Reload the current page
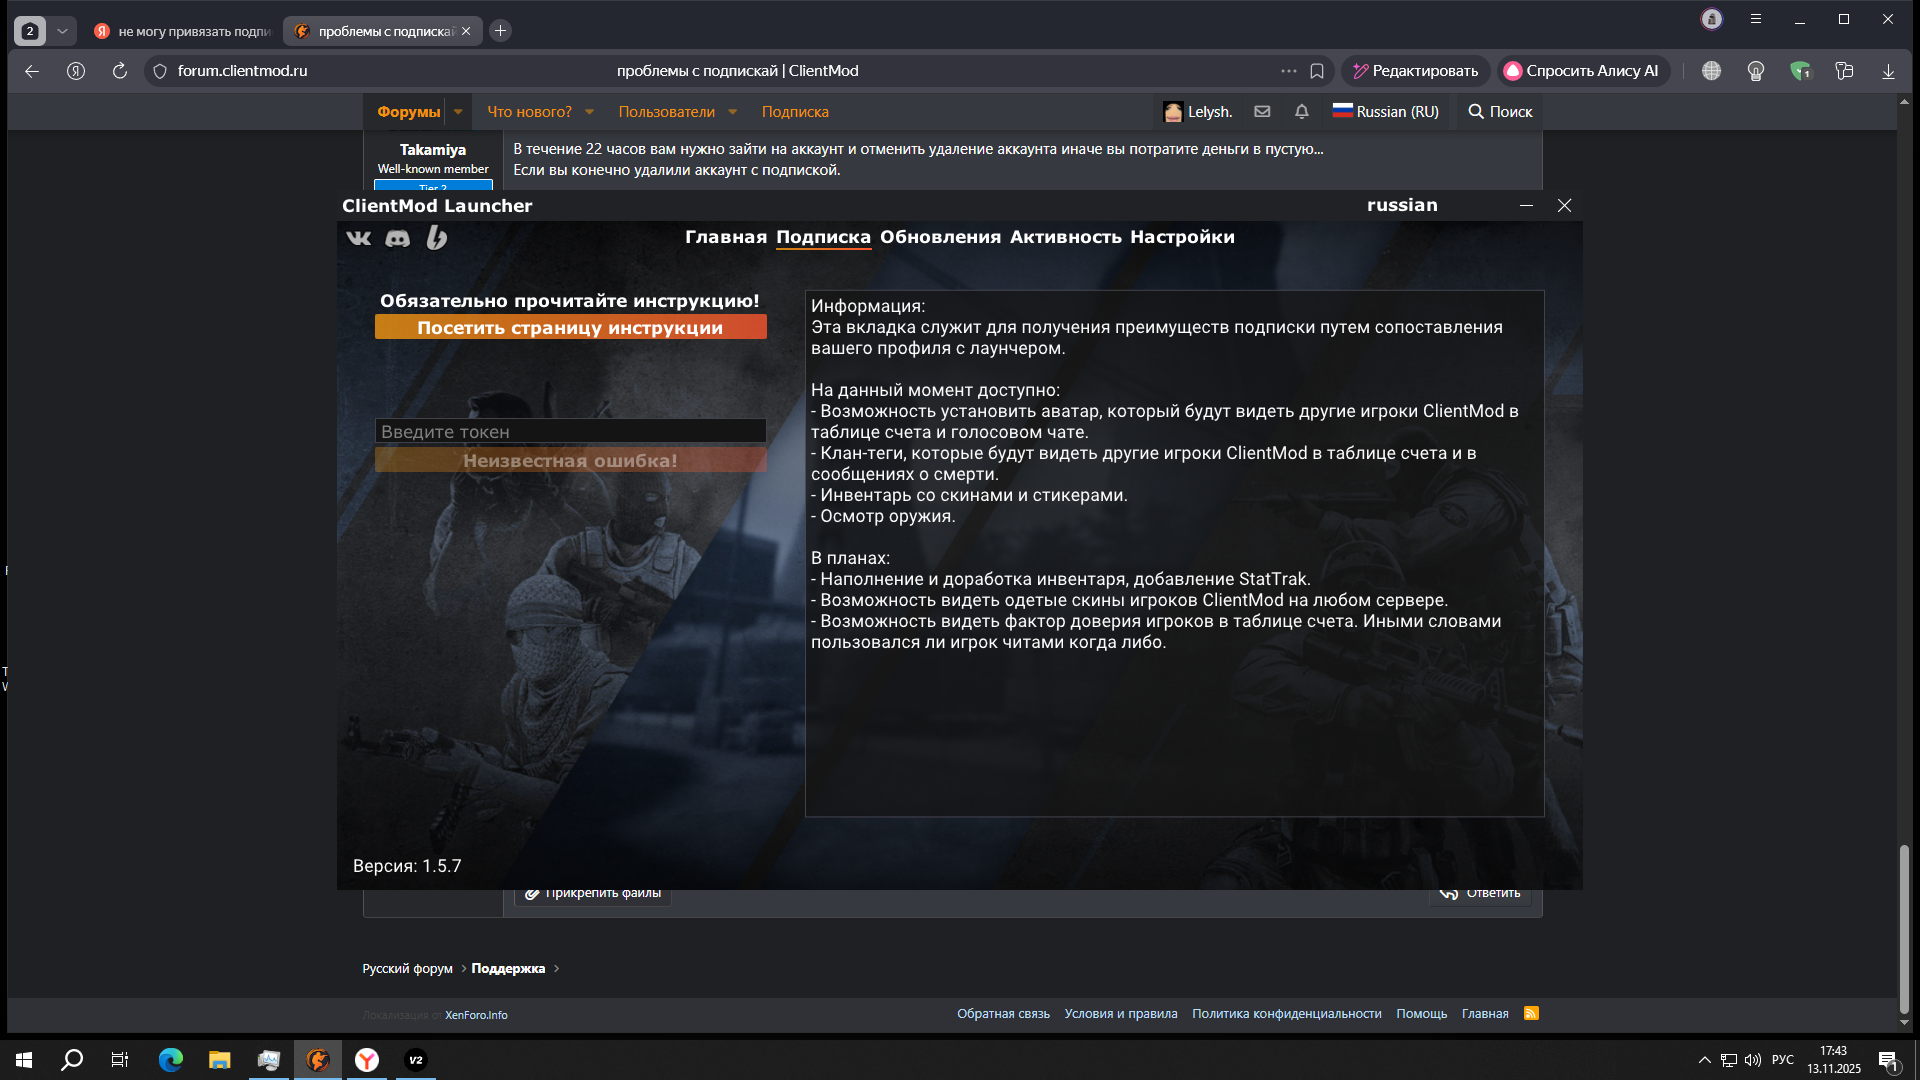Screen dimensions: 1920x1080 (120, 71)
